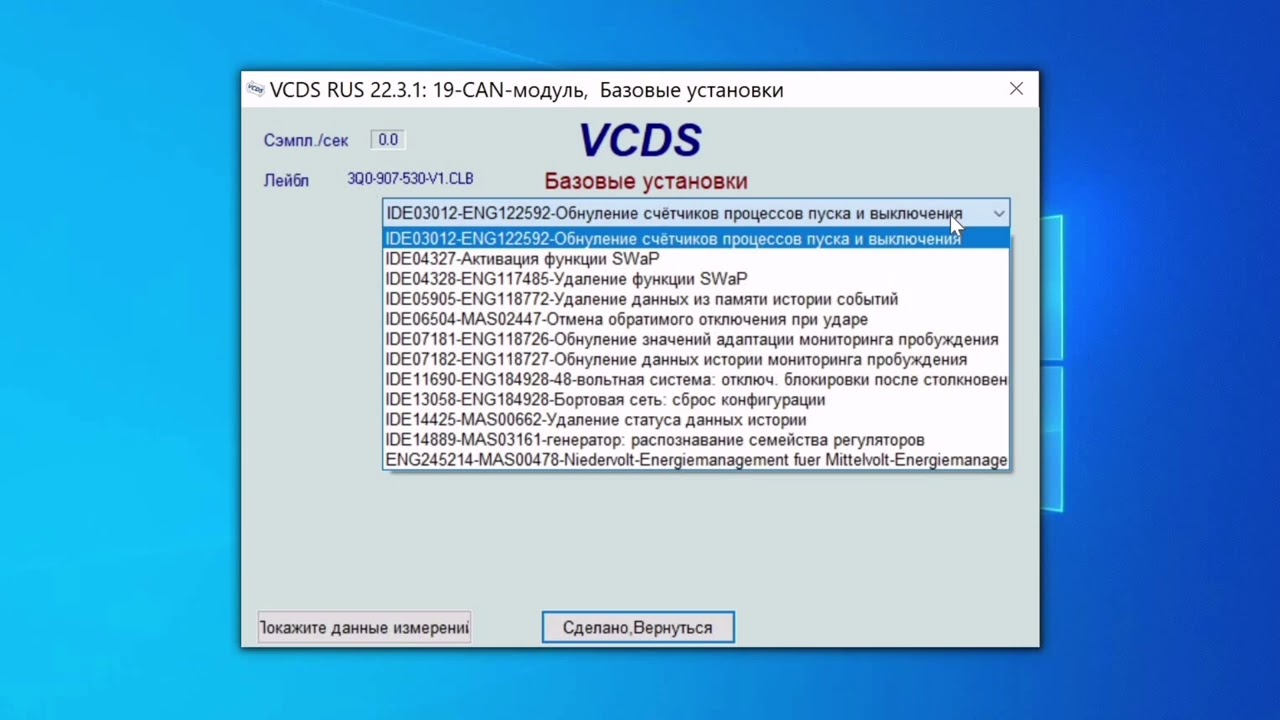Click the 'Базовые установки' red heading
Screen dimensions: 1280x720
point(646,181)
